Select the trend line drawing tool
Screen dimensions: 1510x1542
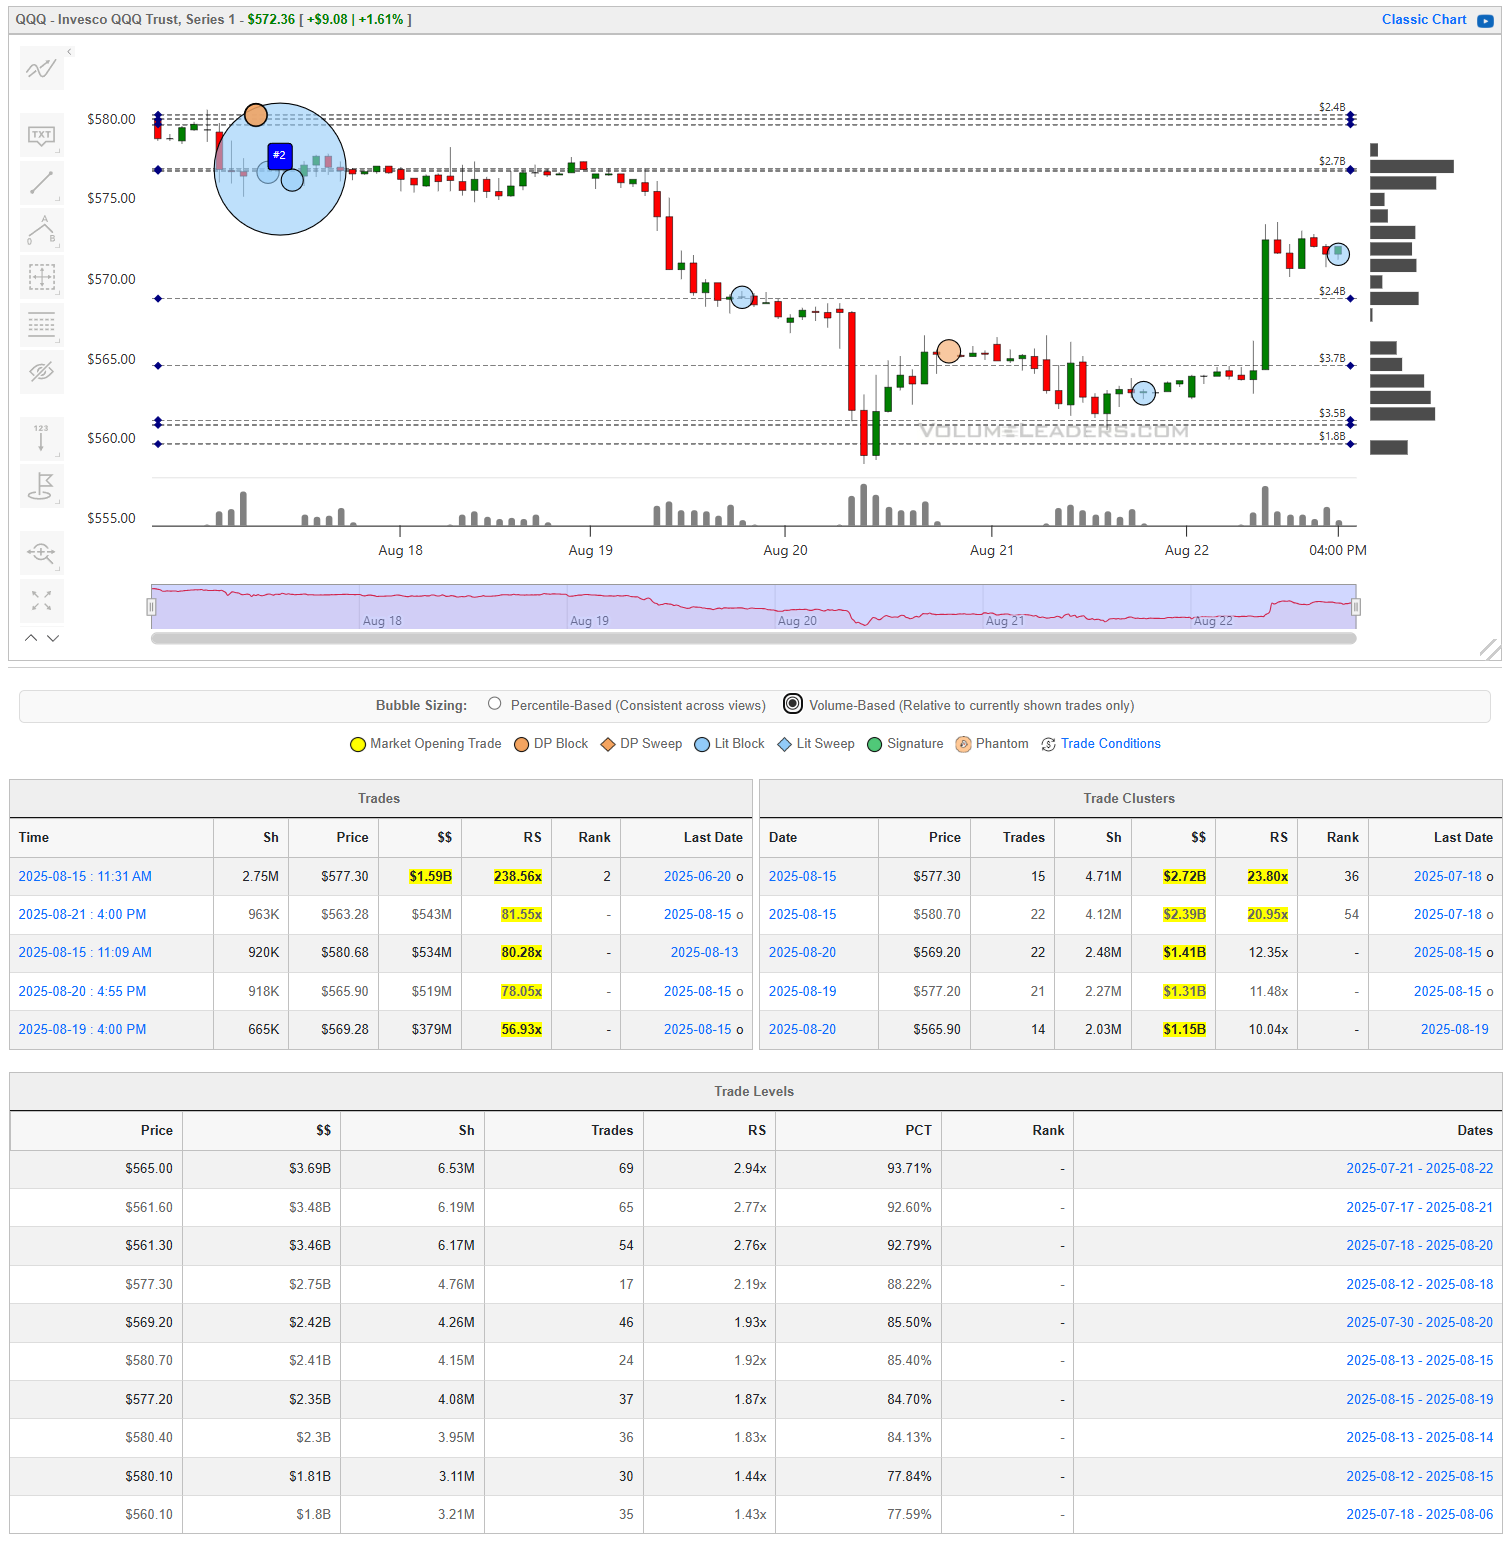pyautogui.click(x=42, y=182)
